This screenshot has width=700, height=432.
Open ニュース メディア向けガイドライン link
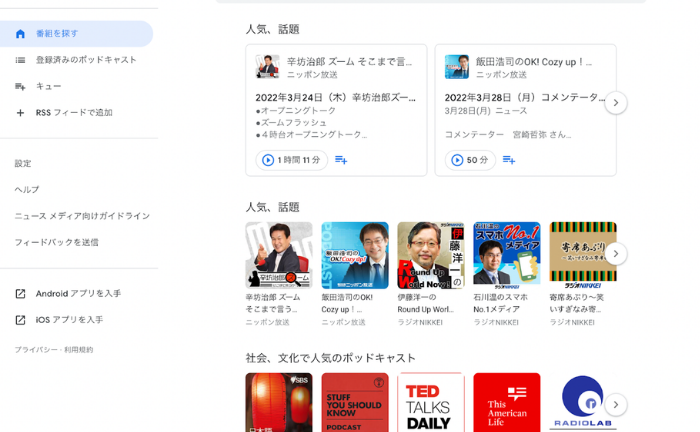[x=82, y=216]
